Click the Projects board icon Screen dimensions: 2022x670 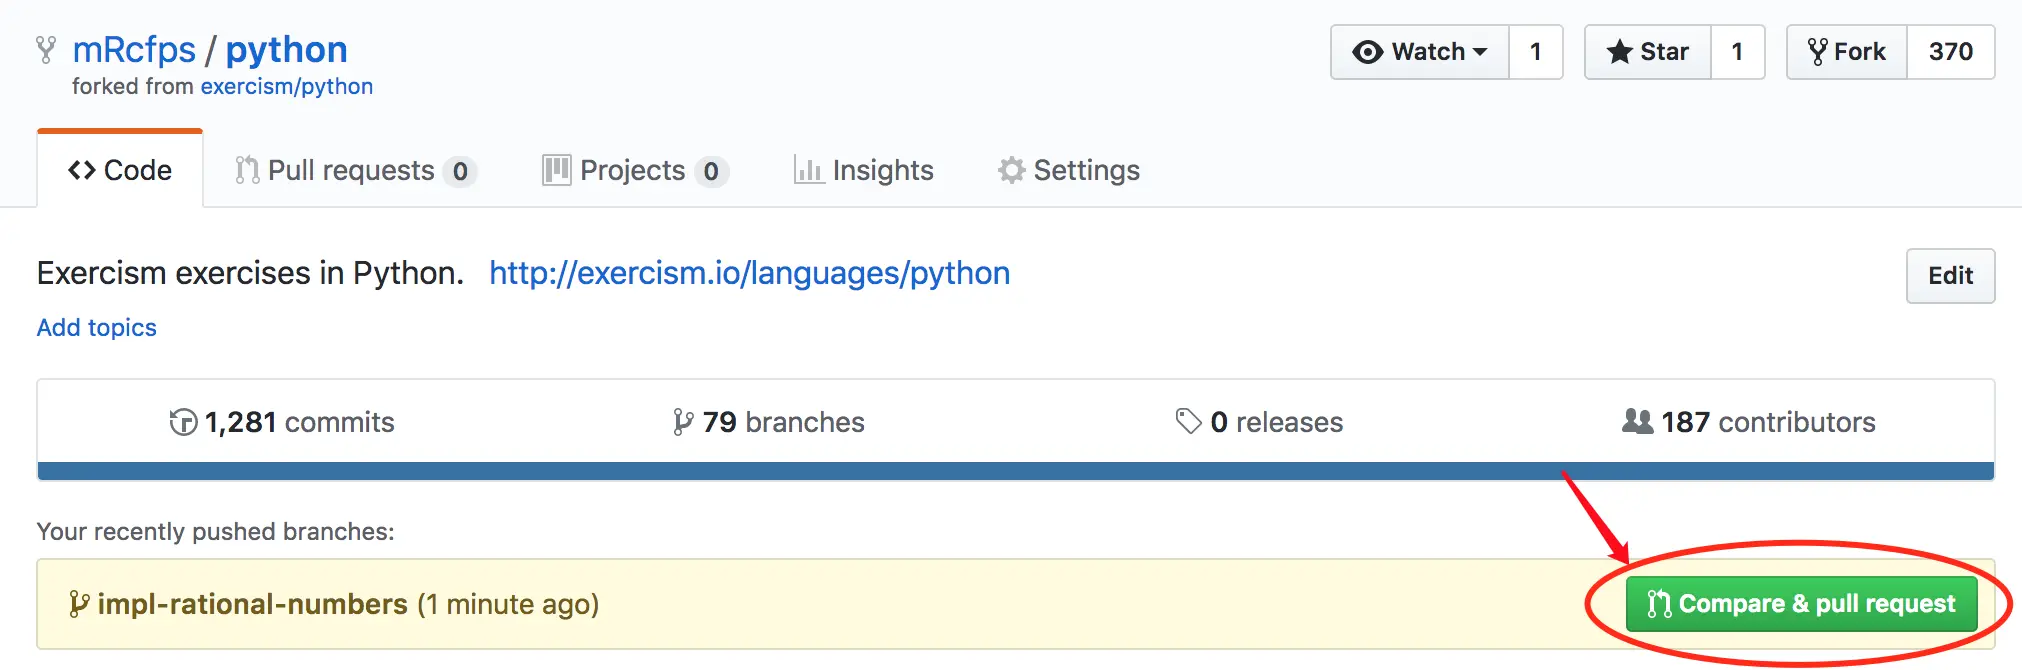[556, 171]
